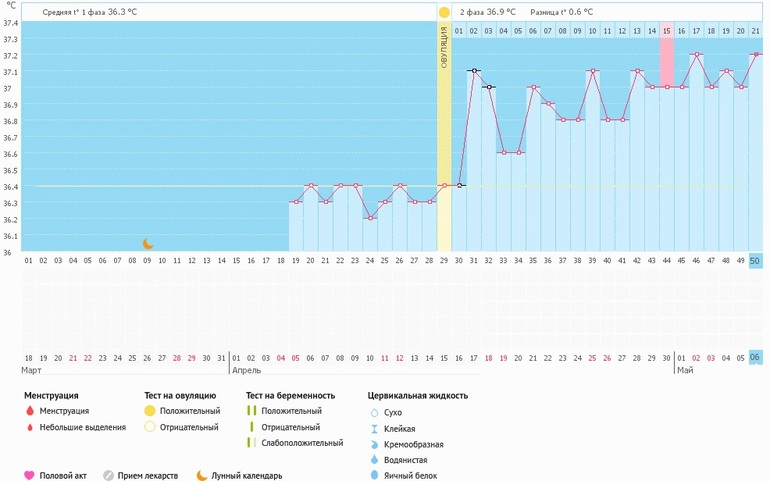The width and height of the screenshot is (770, 481).
Task: Click the Клейкая cervical fluid icon
Action: click(374, 428)
